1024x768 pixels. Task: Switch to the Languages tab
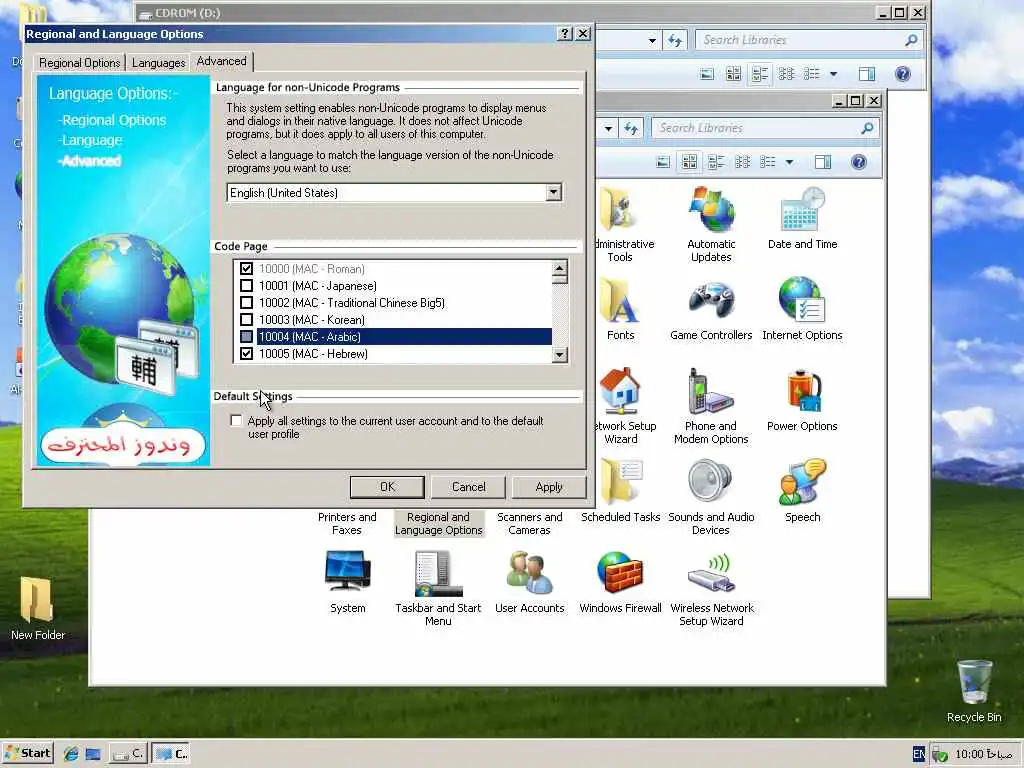tap(159, 63)
